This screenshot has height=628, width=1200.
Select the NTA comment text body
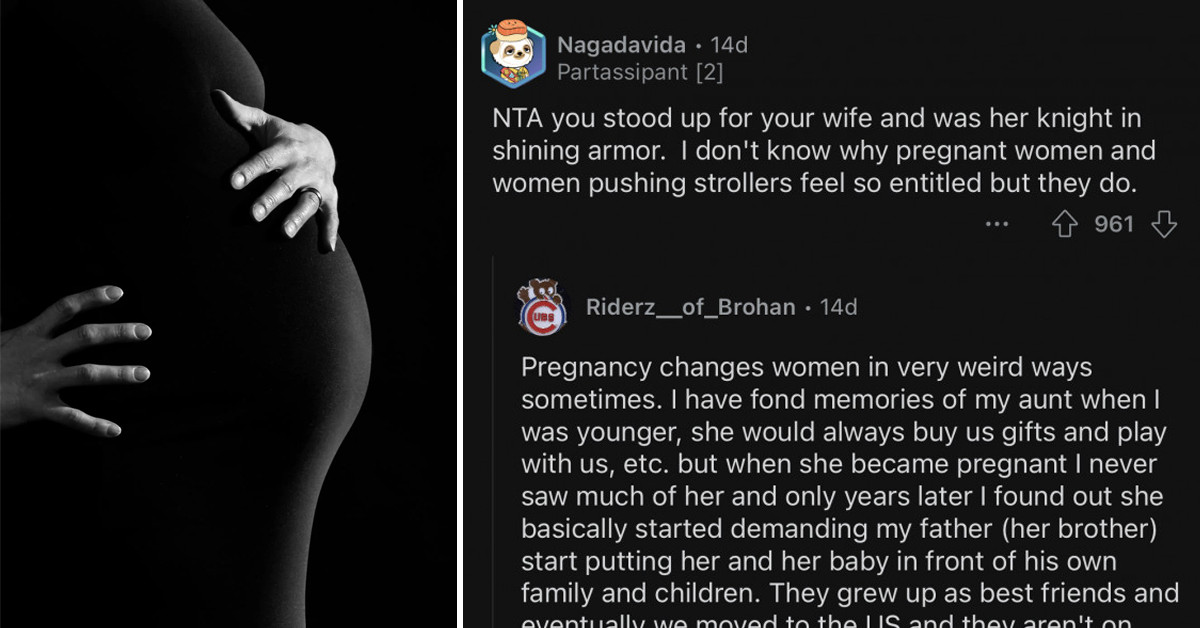820,150
